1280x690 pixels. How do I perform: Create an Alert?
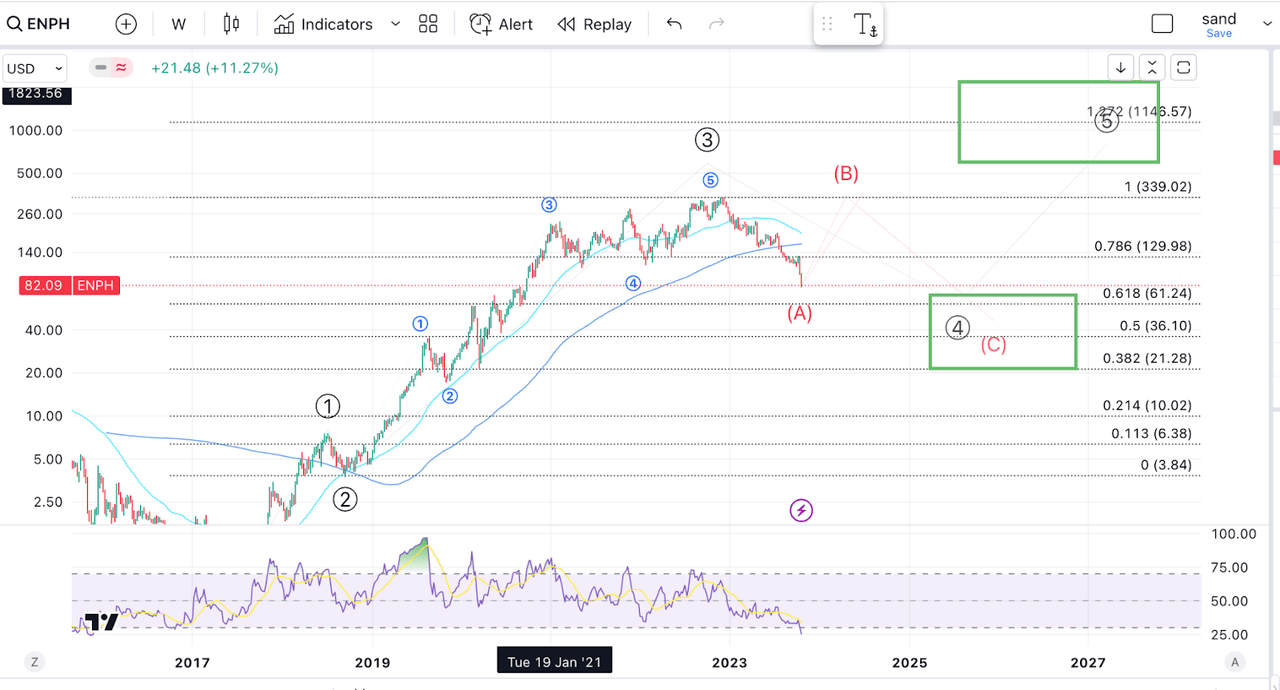(x=501, y=24)
